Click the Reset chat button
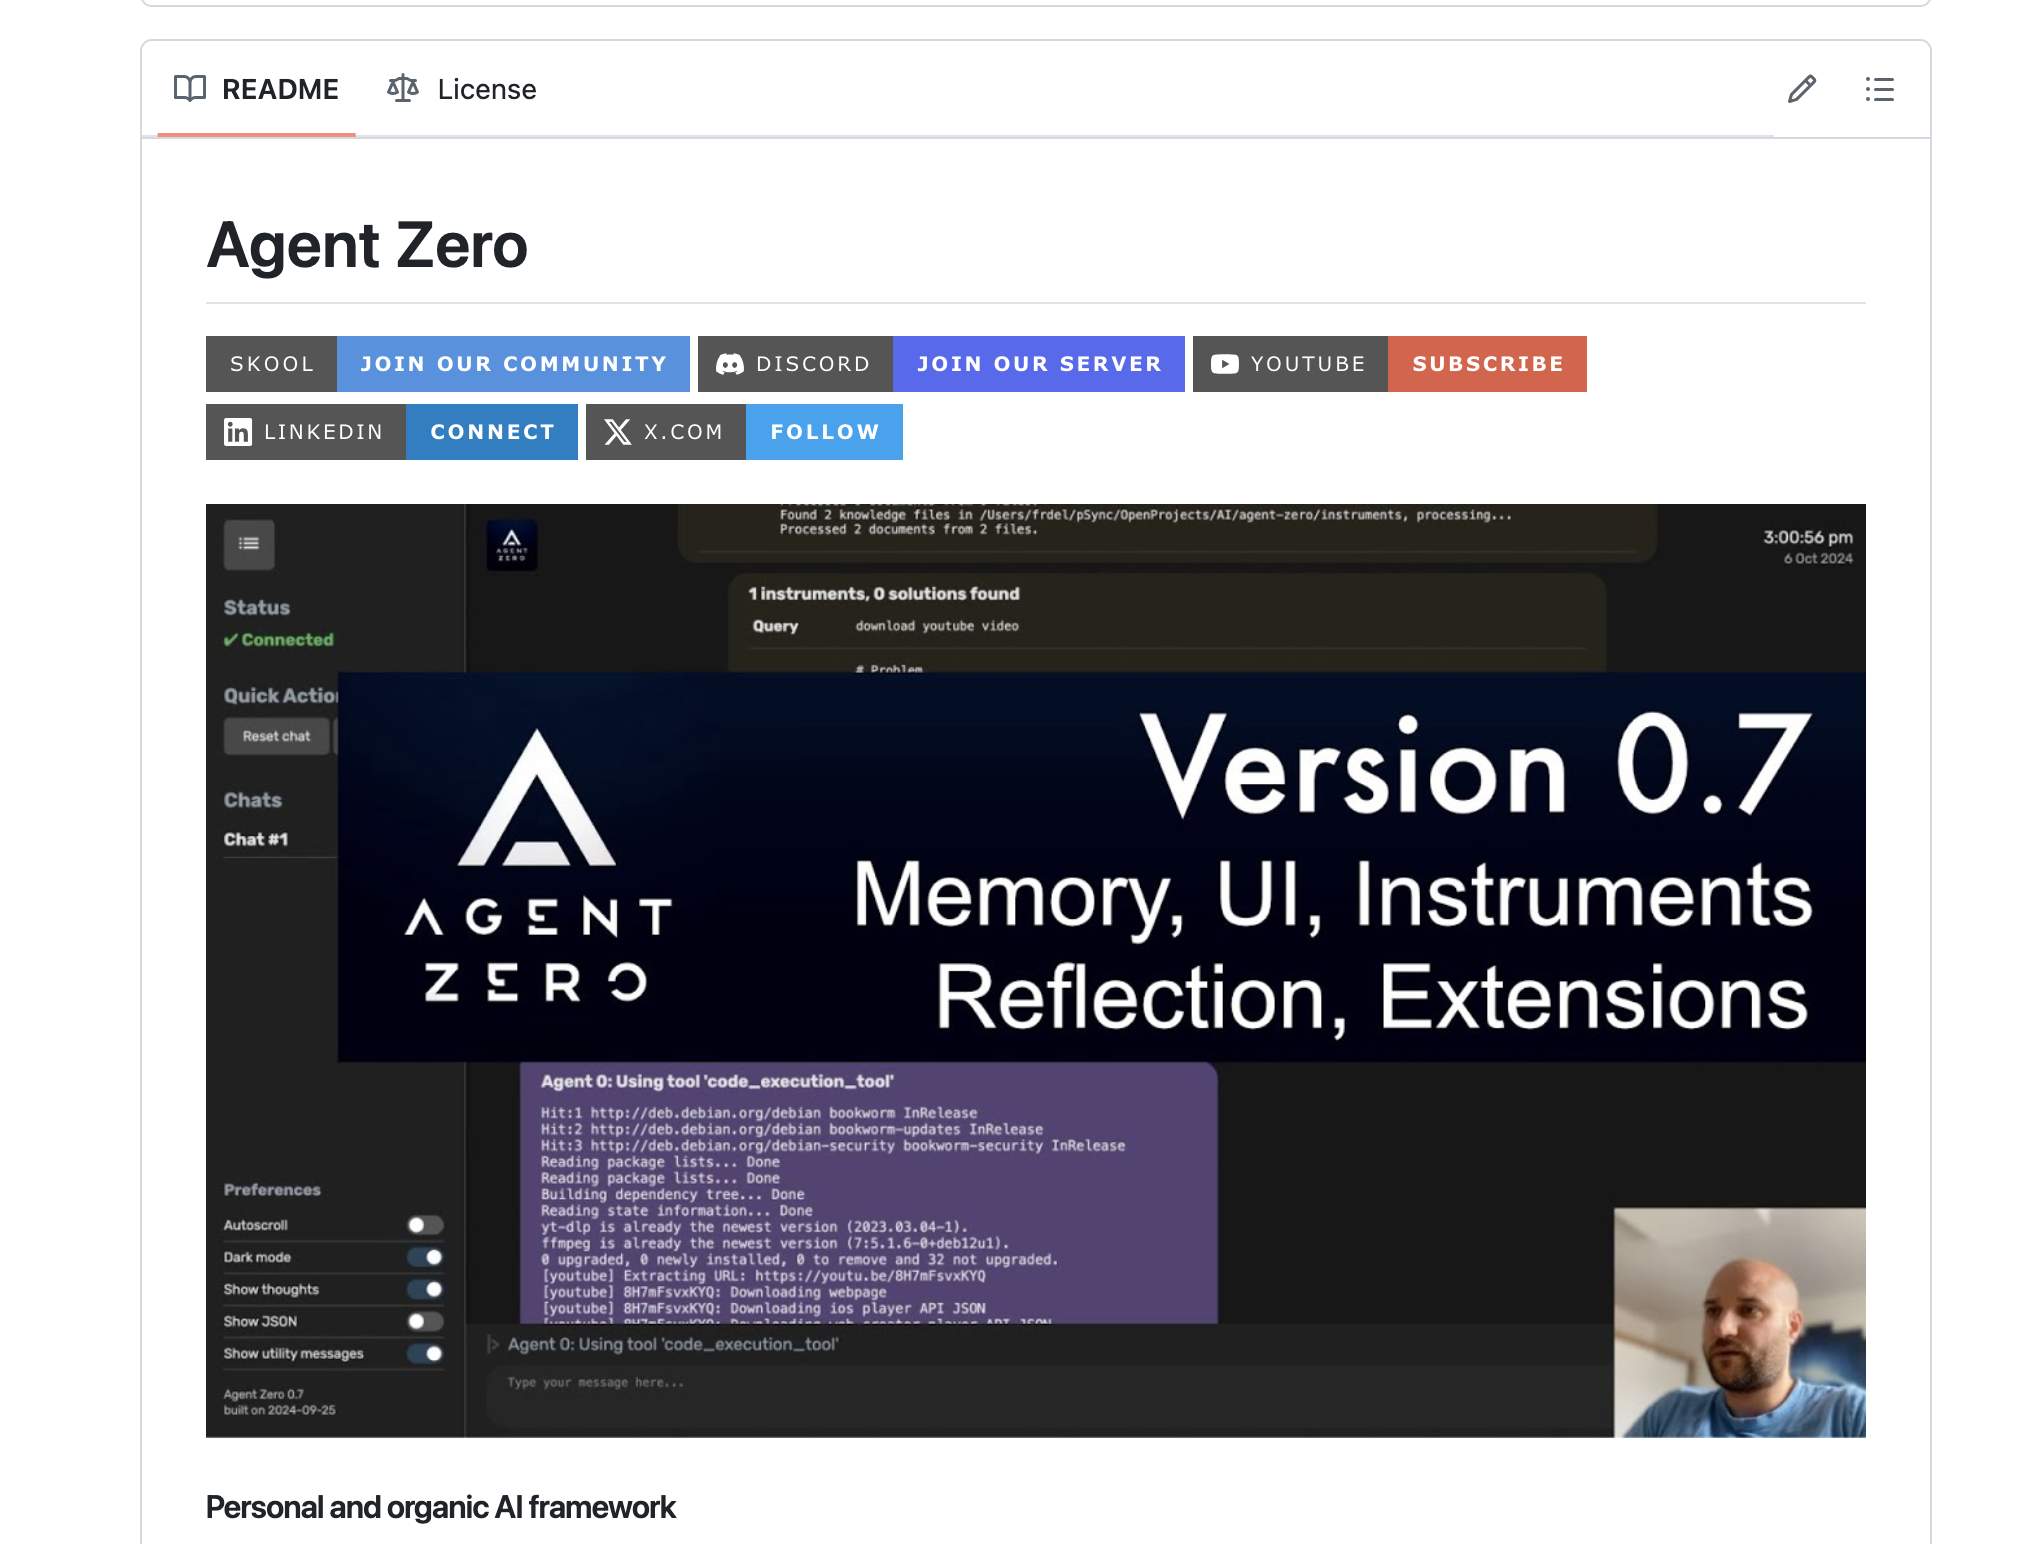 [x=276, y=736]
